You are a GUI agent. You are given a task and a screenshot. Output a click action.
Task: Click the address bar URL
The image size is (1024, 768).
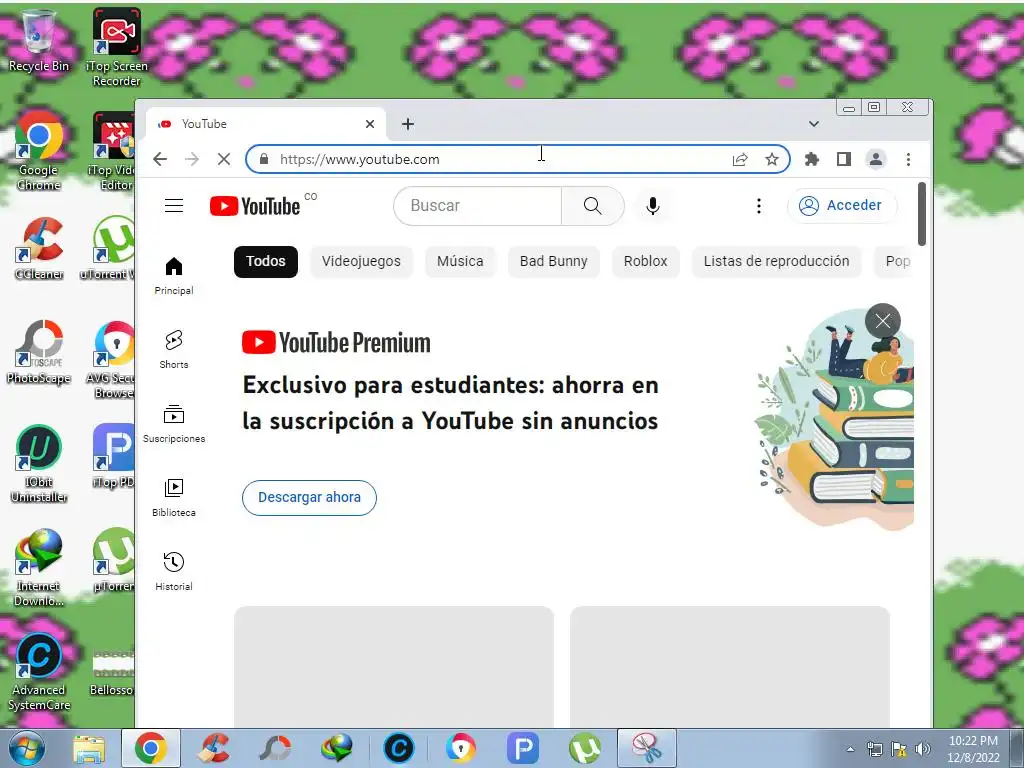click(360, 159)
